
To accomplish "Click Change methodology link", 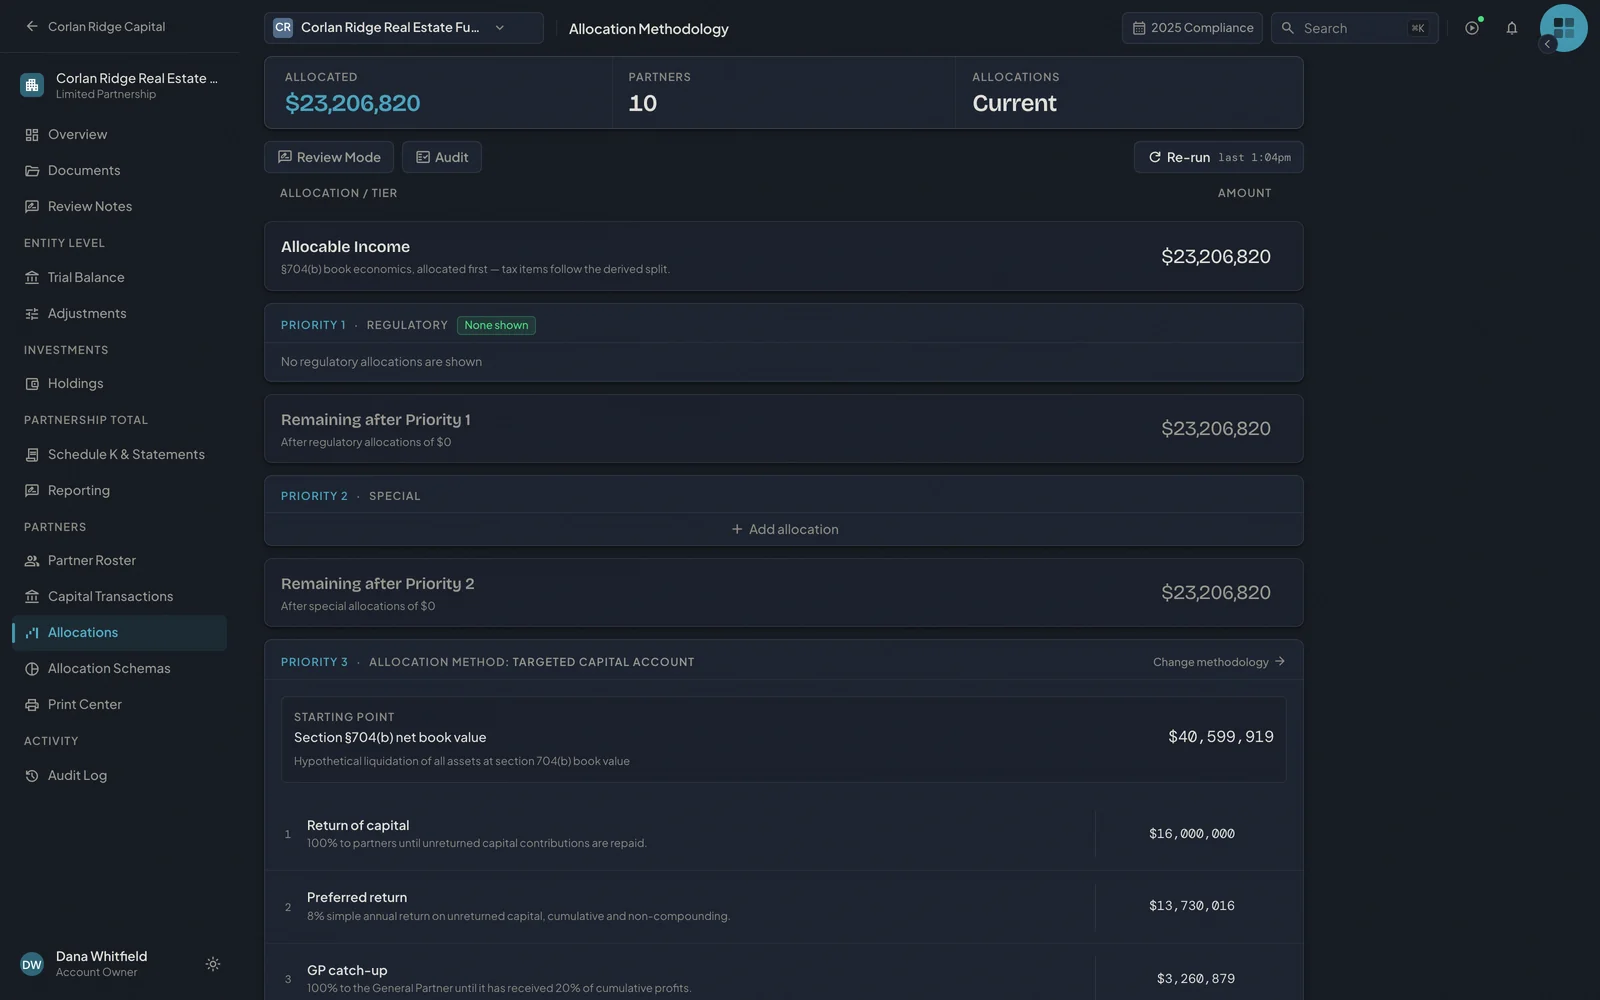I will 1218,662.
